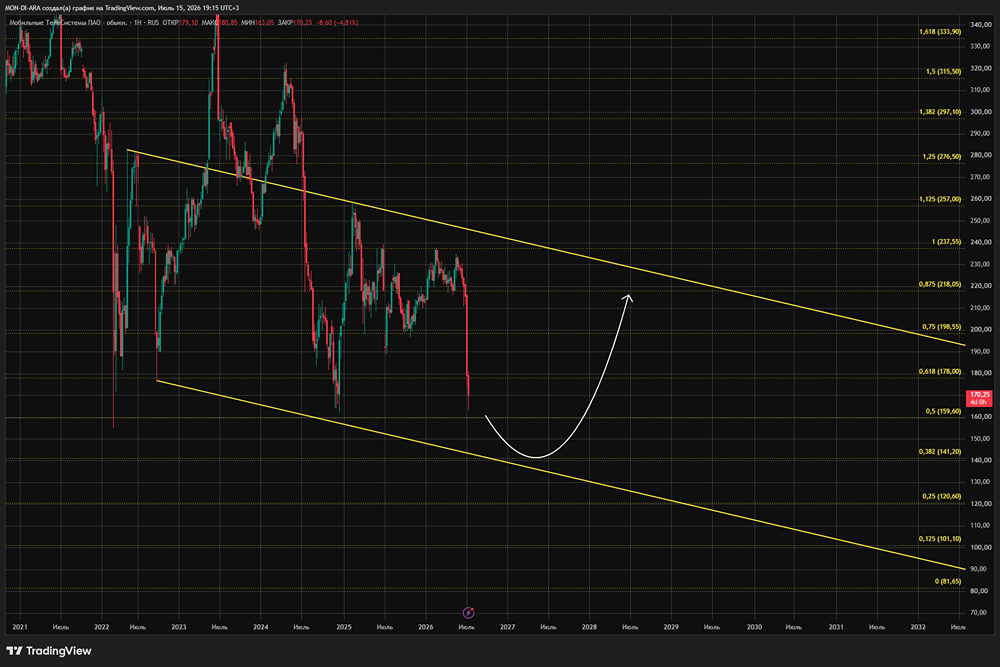Click the ЗАКР closing price value 170,25
Viewport: 1000px width, 667px height.
coord(303,22)
